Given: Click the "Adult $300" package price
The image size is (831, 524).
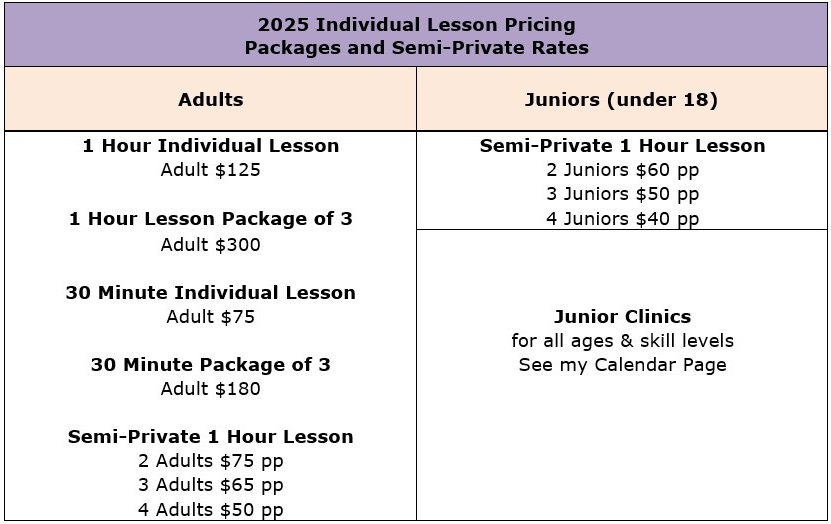Looking at the screenshot, I should pos(210,245).
